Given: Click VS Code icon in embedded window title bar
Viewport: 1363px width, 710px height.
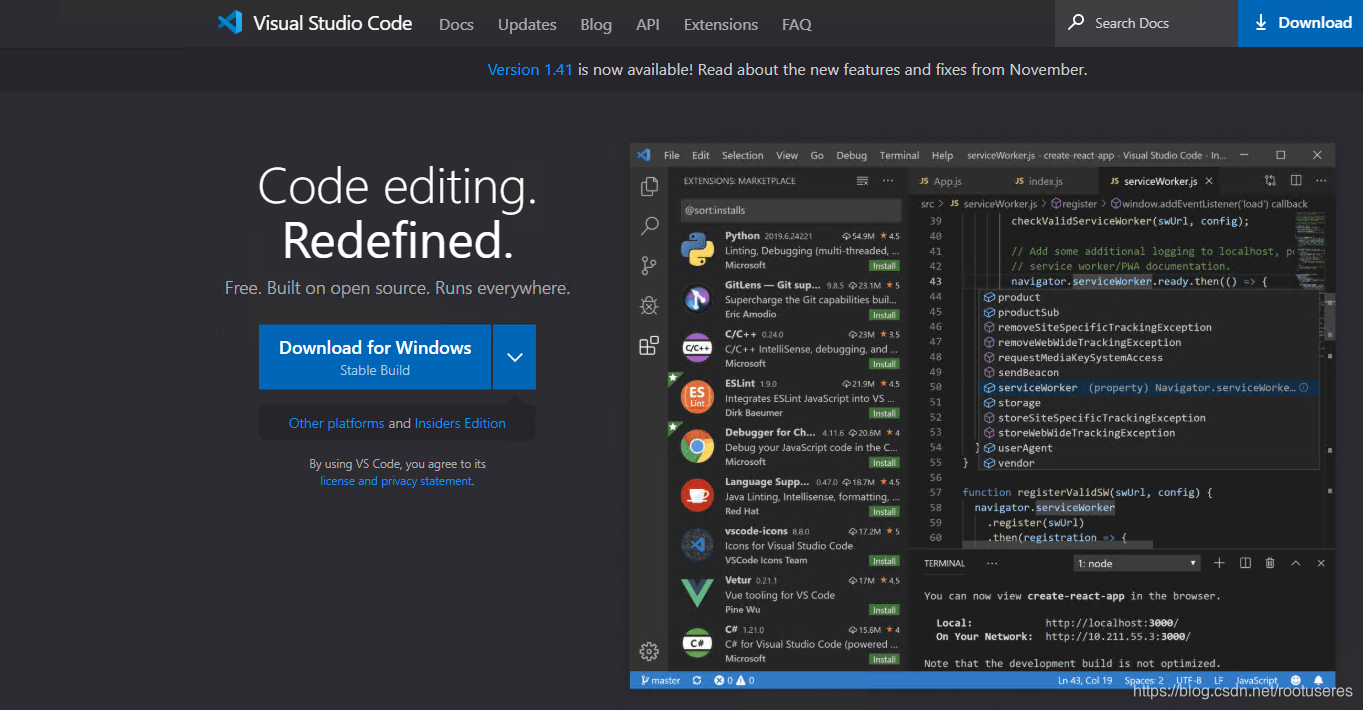Looking at the screenshot, I should point(644,155).
